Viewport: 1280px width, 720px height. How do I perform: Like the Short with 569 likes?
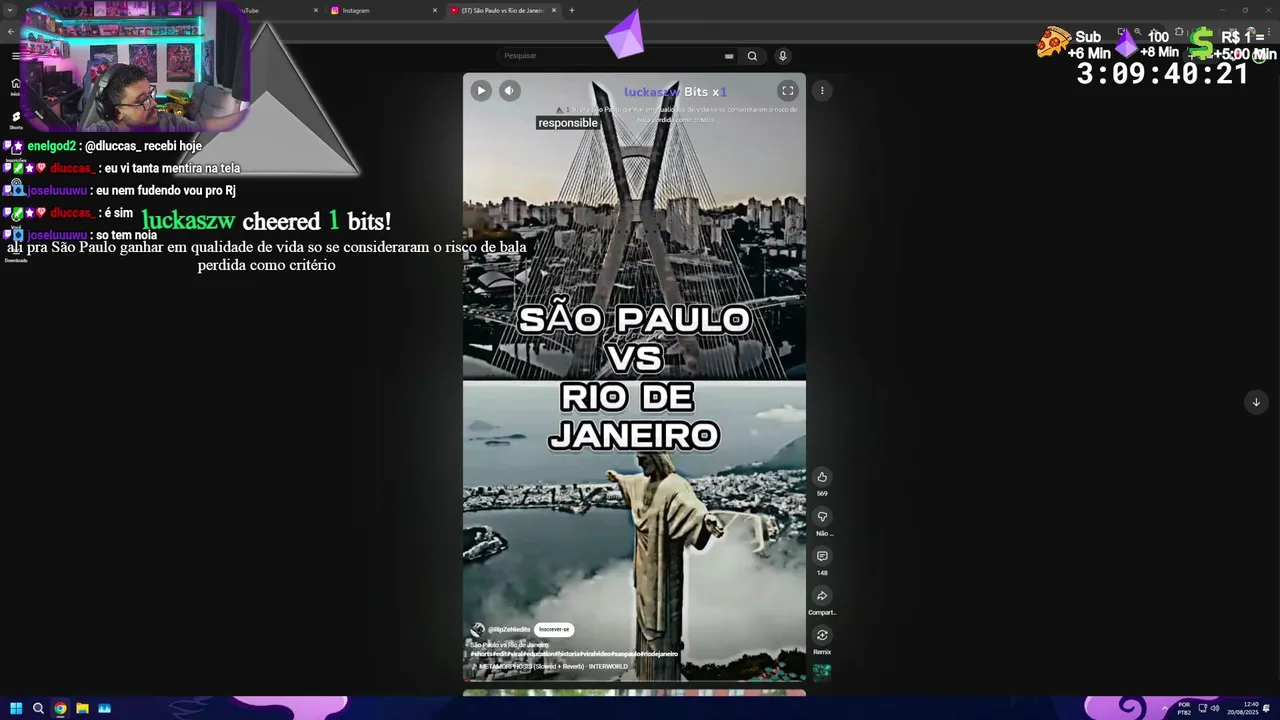(x=822, y=477)
